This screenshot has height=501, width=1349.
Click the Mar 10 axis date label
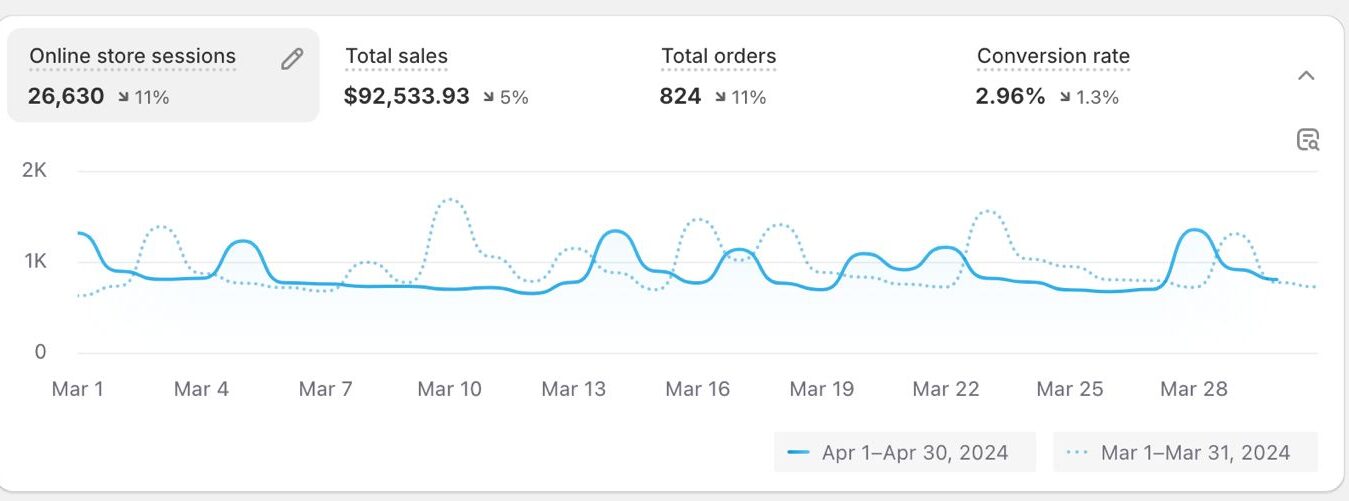pos(449,389)
